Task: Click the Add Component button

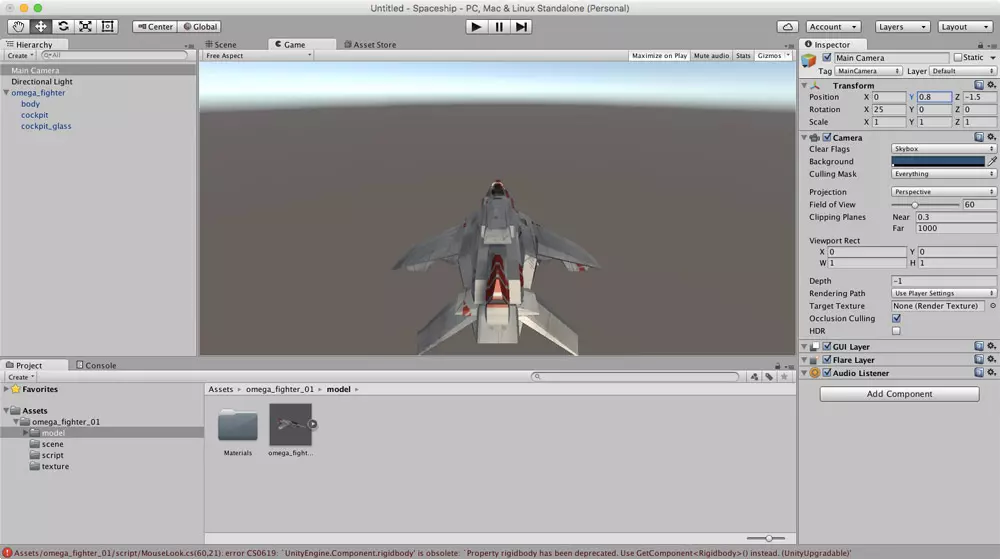Action: click(899, 394)
